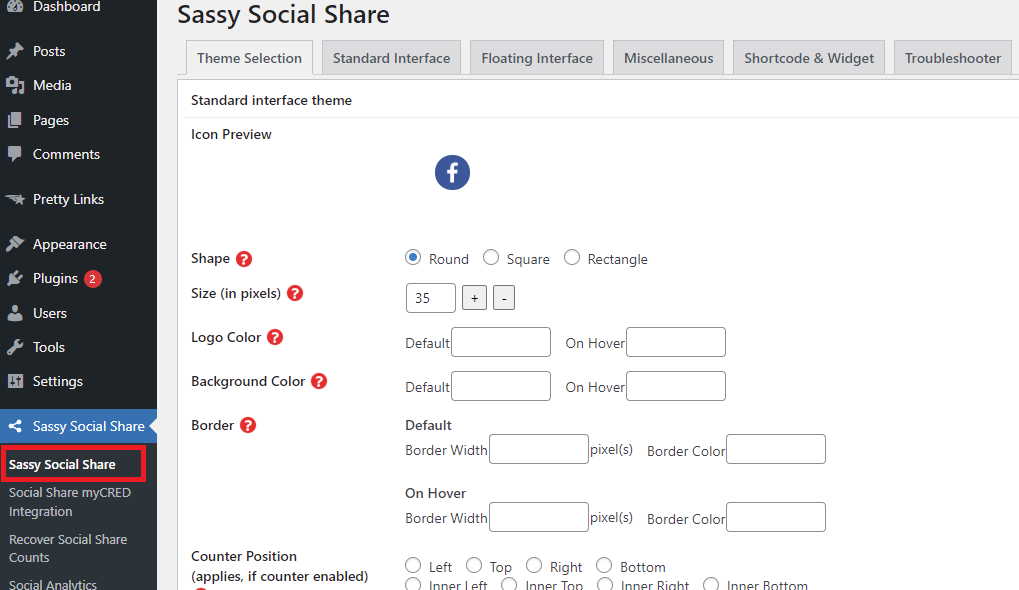Image resolution: width=1019 pixels, height=590 pixels.
Task: Go to Users menu
Action: pos(49,313)
